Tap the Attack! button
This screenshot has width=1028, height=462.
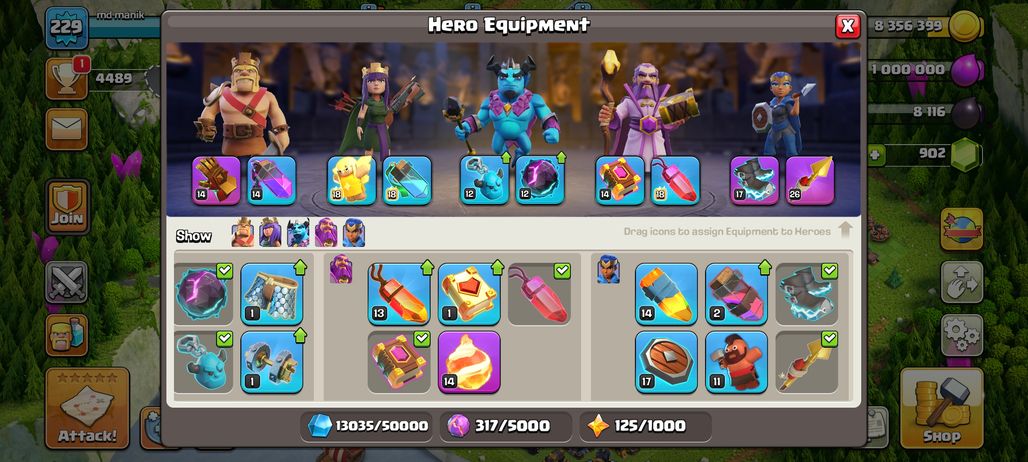pyautogui.click(x=87, y=408)
